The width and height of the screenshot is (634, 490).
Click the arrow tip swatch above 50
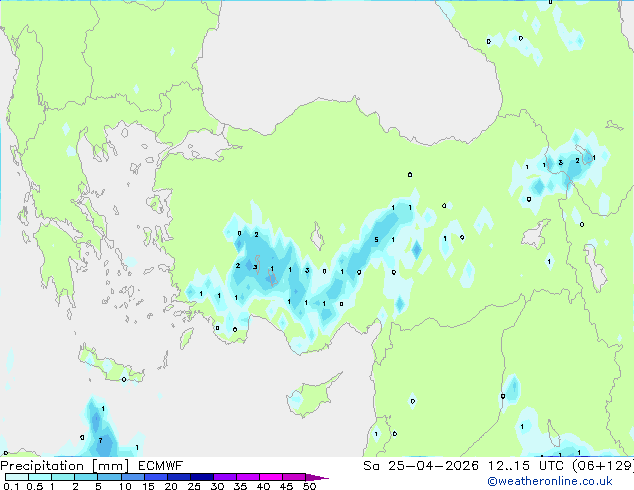pos(317,477)
